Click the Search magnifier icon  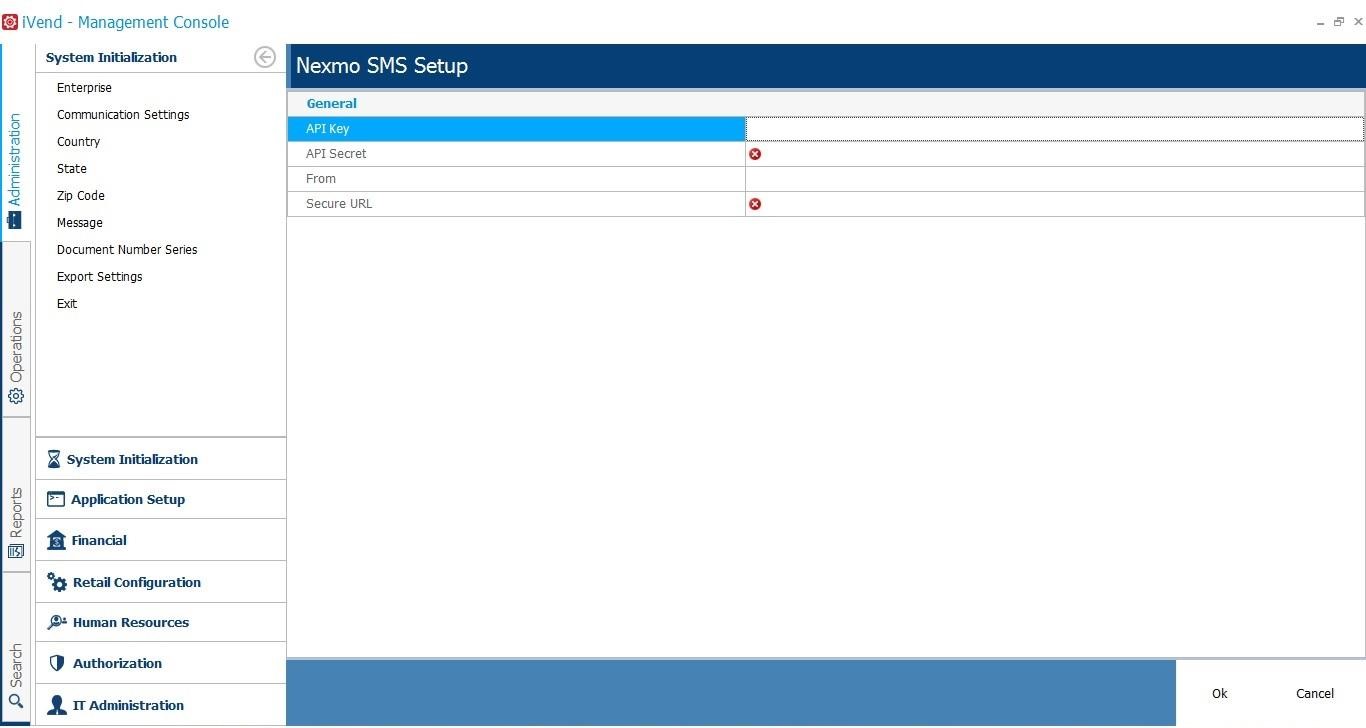click(x=16, y=702)
